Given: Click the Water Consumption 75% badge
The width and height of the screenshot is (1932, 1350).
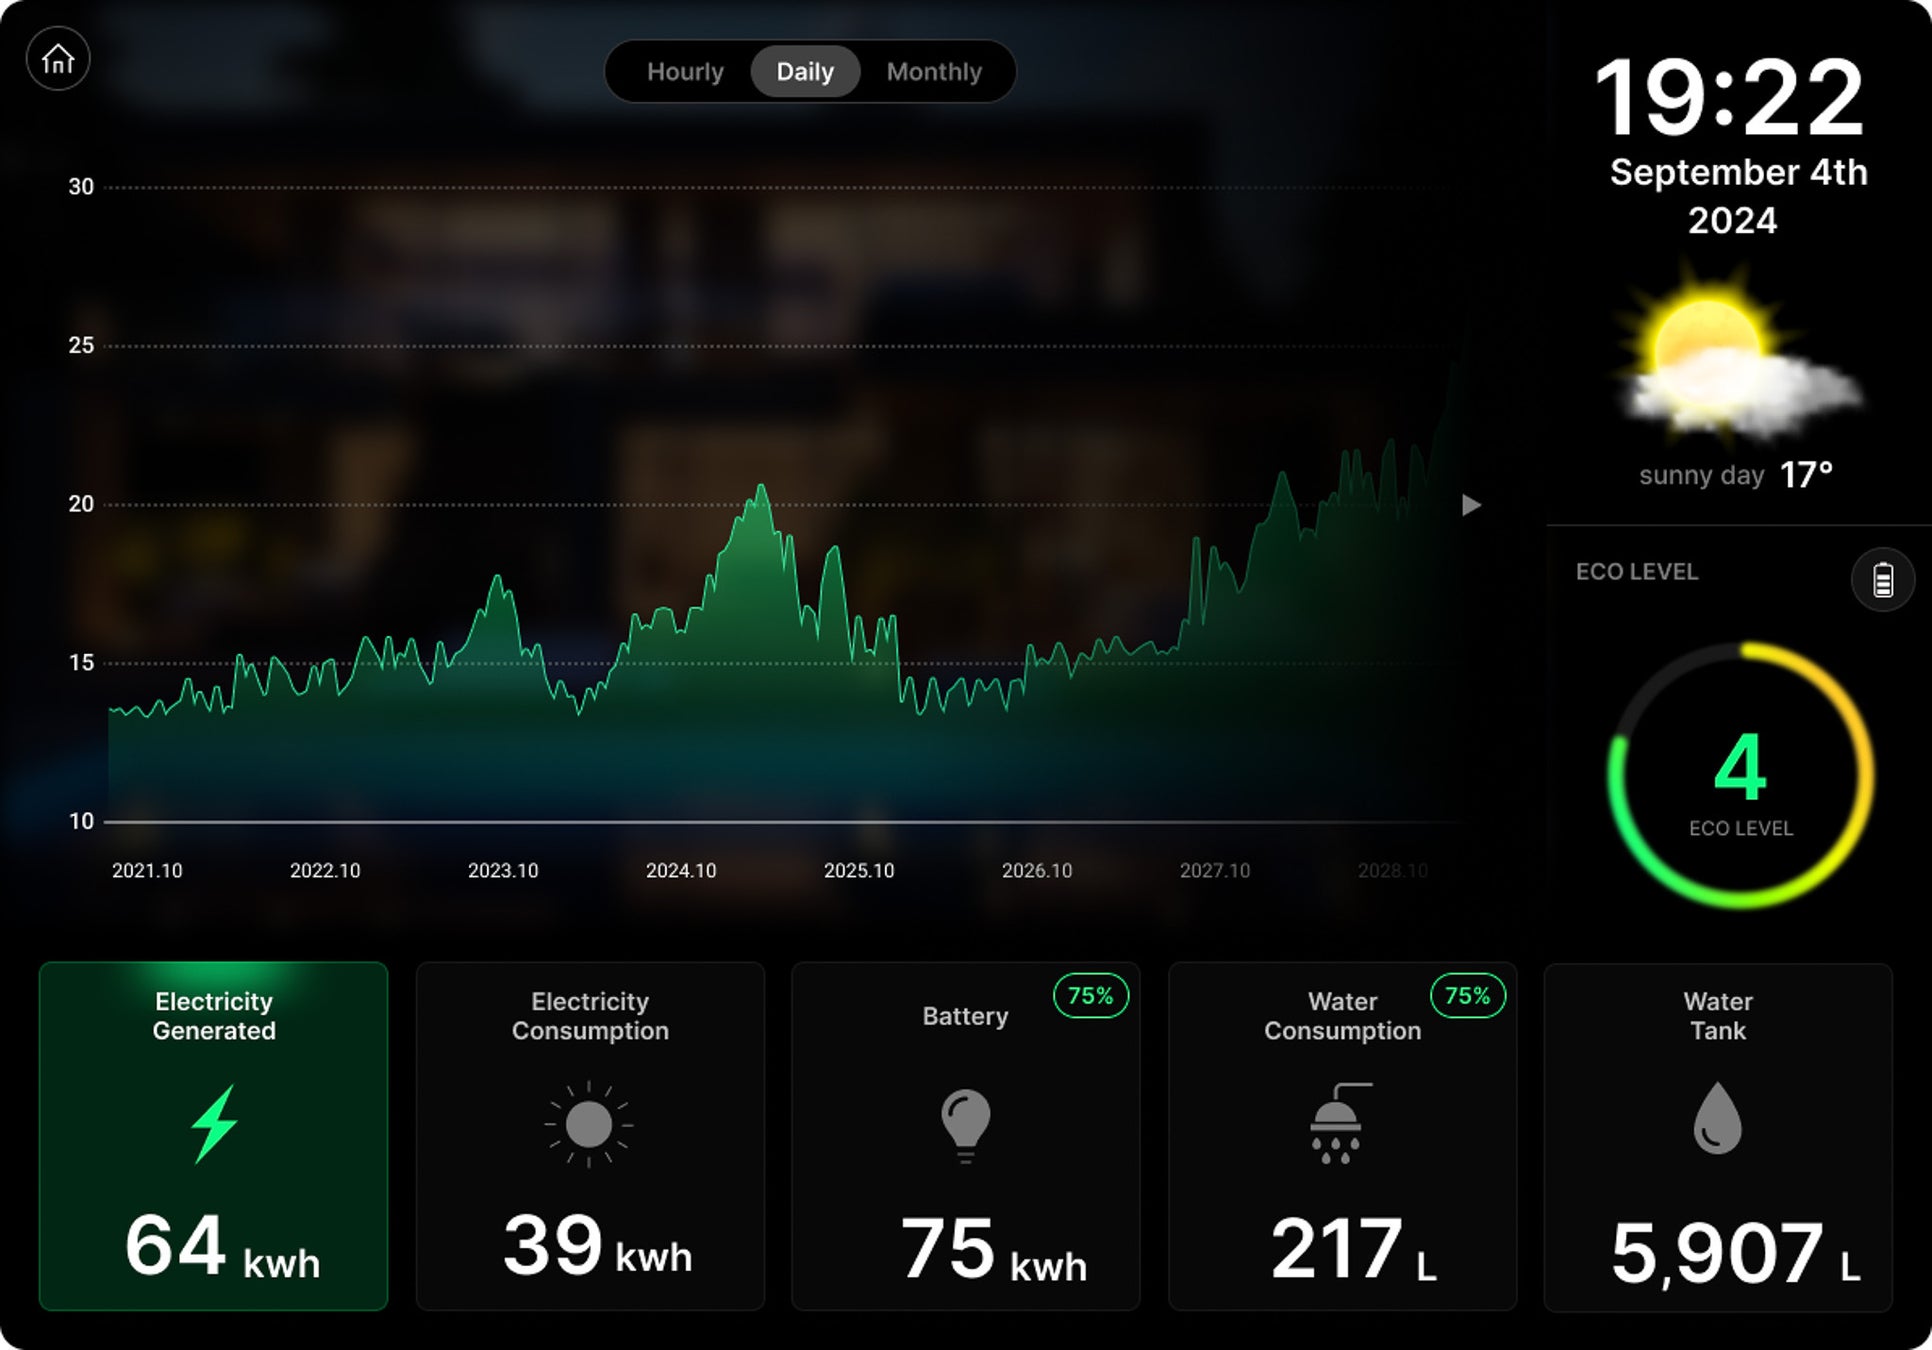Looking at the screenshot, I should [1467, 996].
